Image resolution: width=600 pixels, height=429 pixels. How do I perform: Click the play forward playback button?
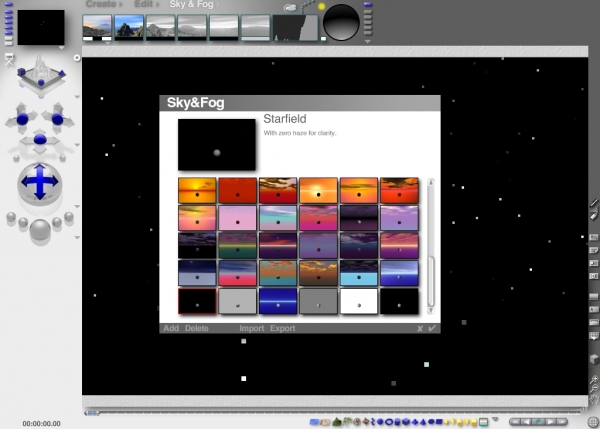pyautogui.click(x=551, y=422)
